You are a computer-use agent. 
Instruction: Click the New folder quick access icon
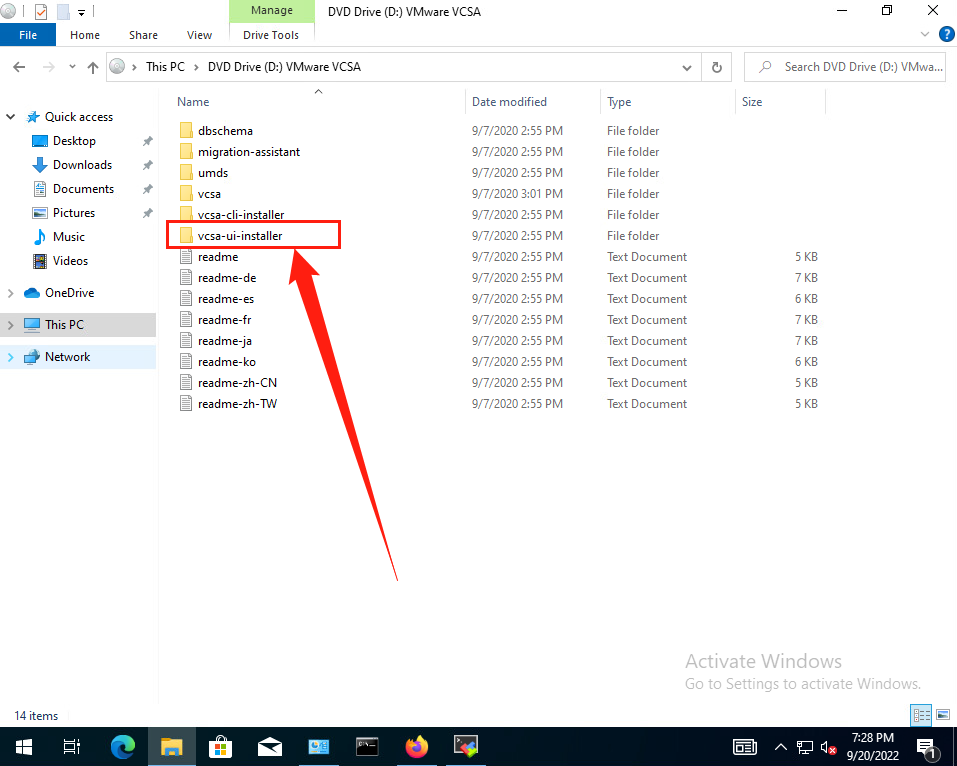click(x=63, y=11)
